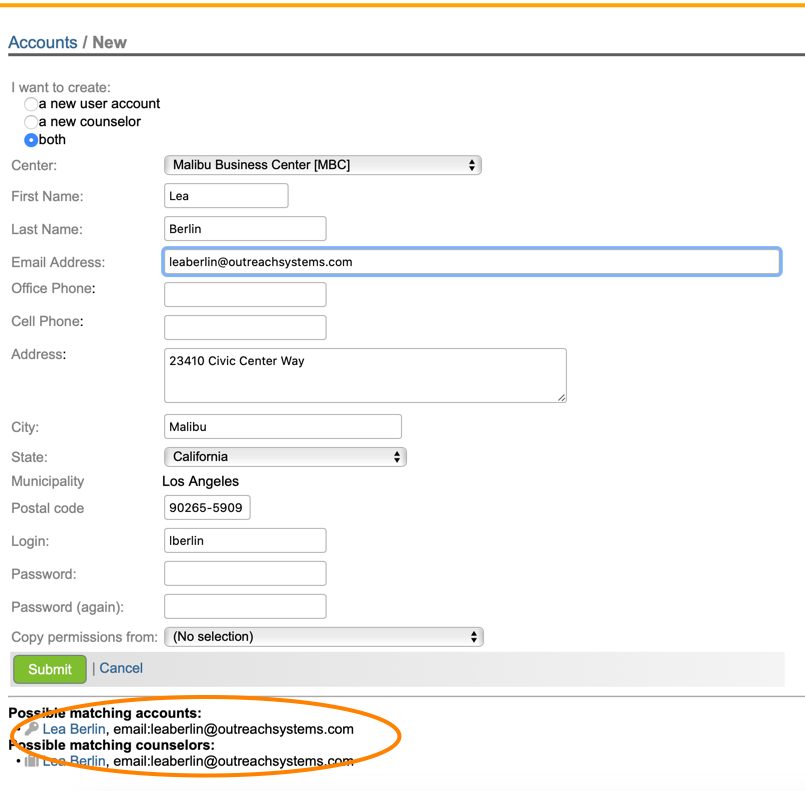Click into the First Name field

[226, 196]
